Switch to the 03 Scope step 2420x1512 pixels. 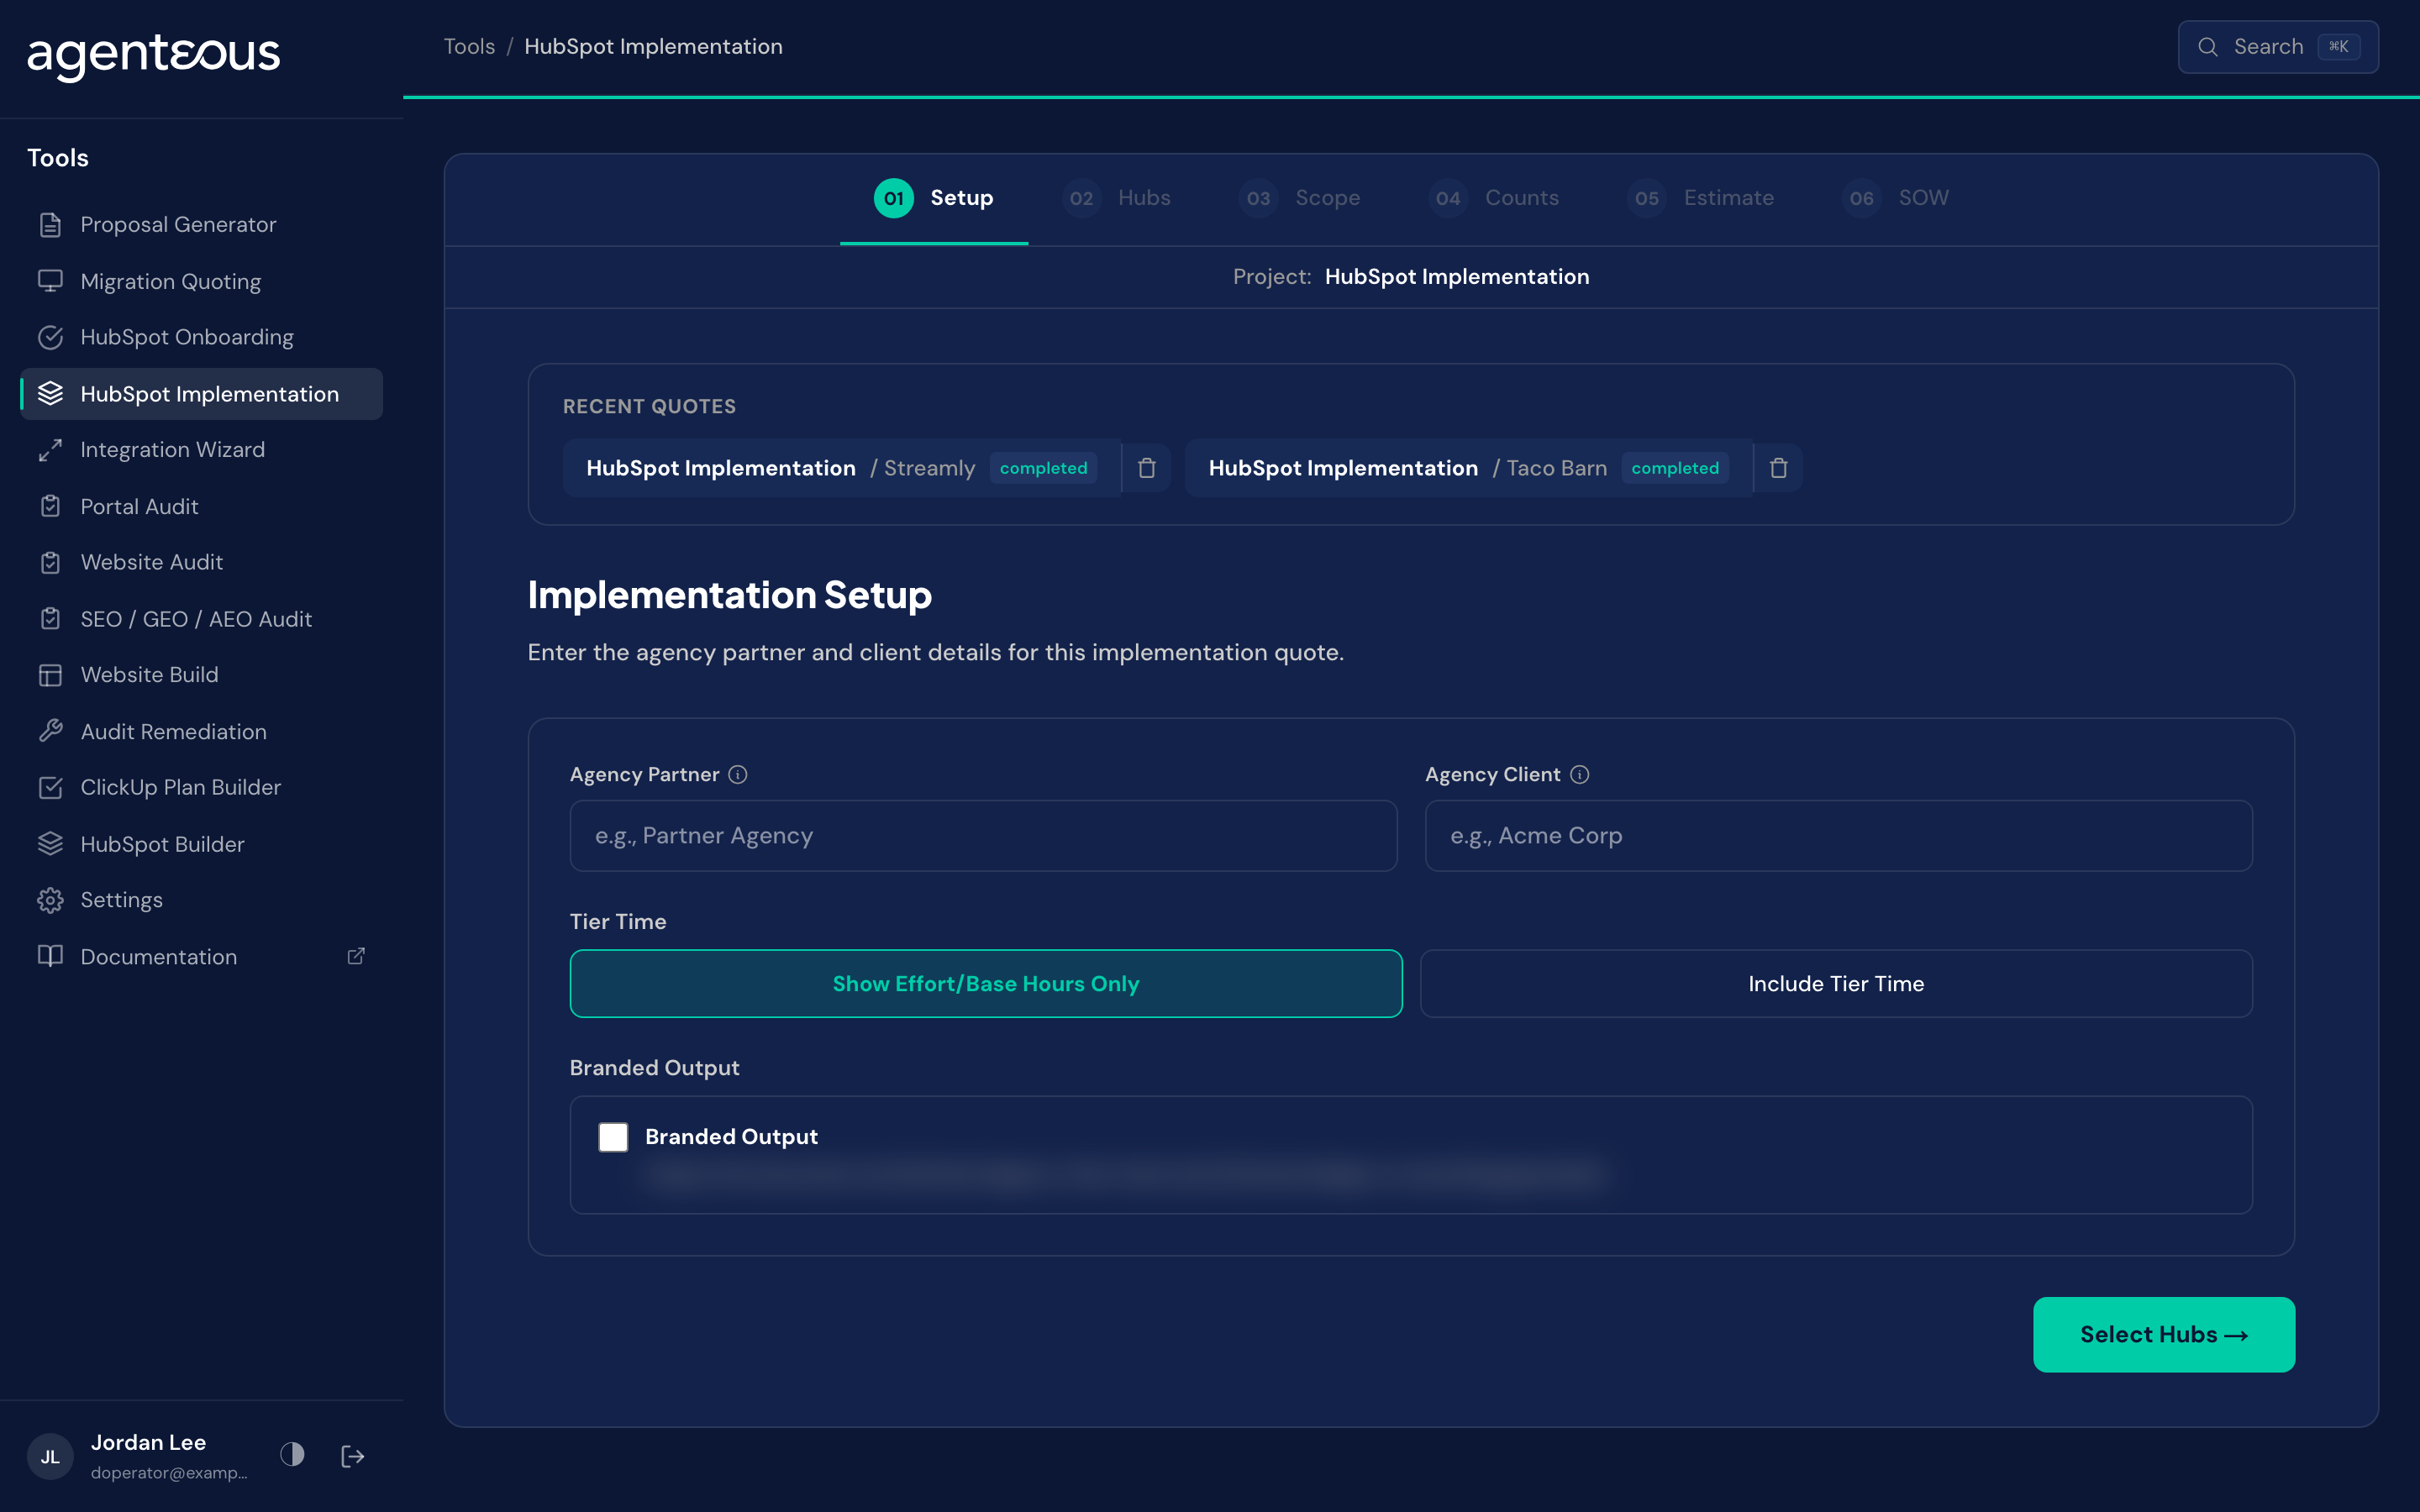click(1299, 198)
